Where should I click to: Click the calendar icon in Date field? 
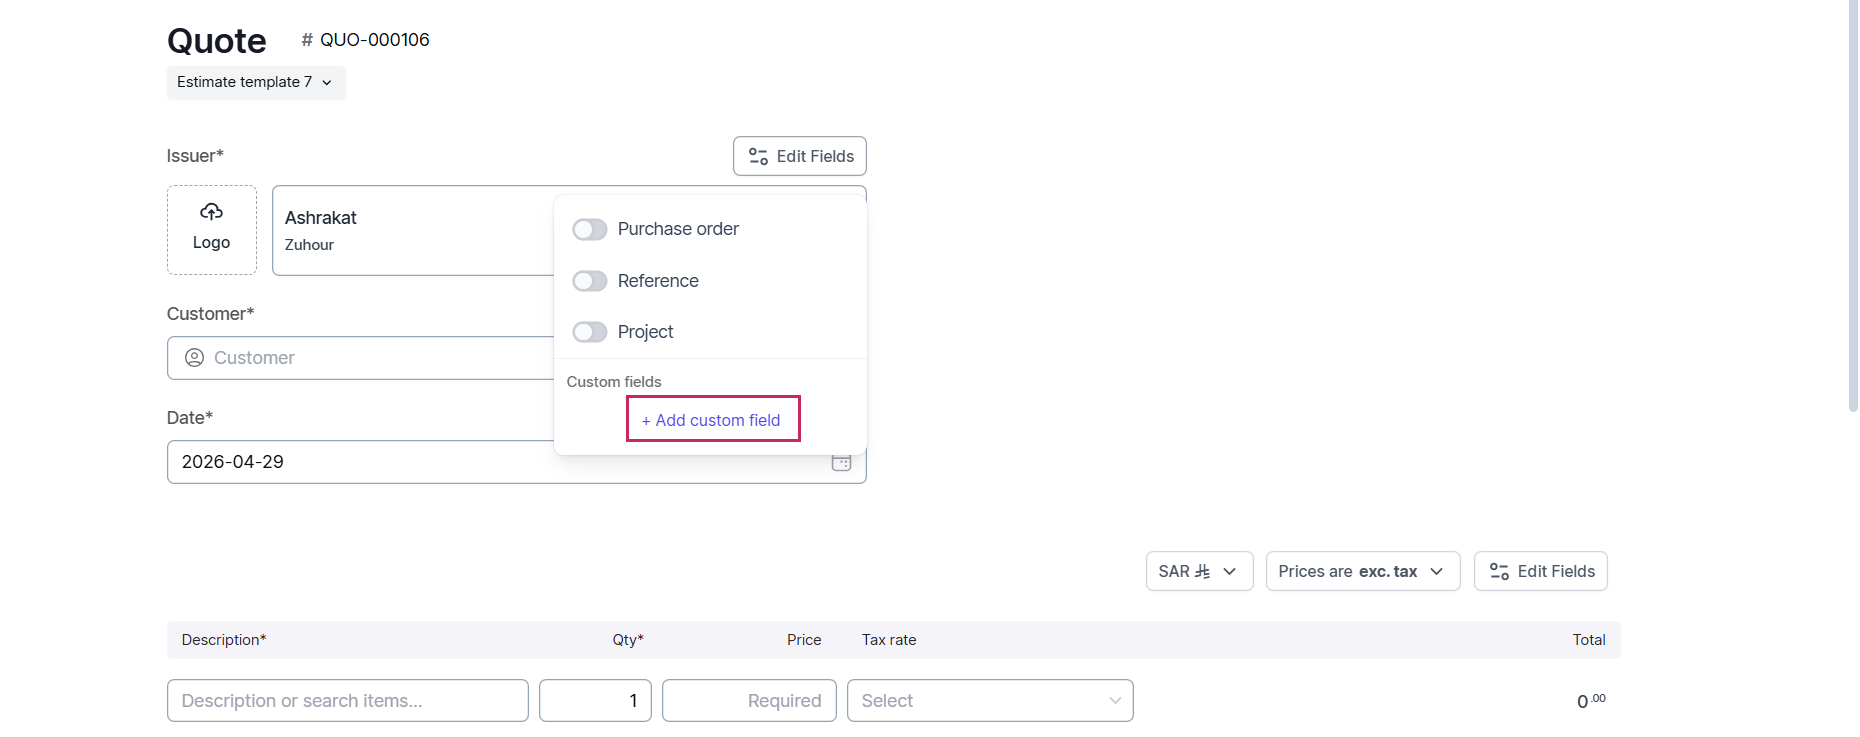click(841, 463)
